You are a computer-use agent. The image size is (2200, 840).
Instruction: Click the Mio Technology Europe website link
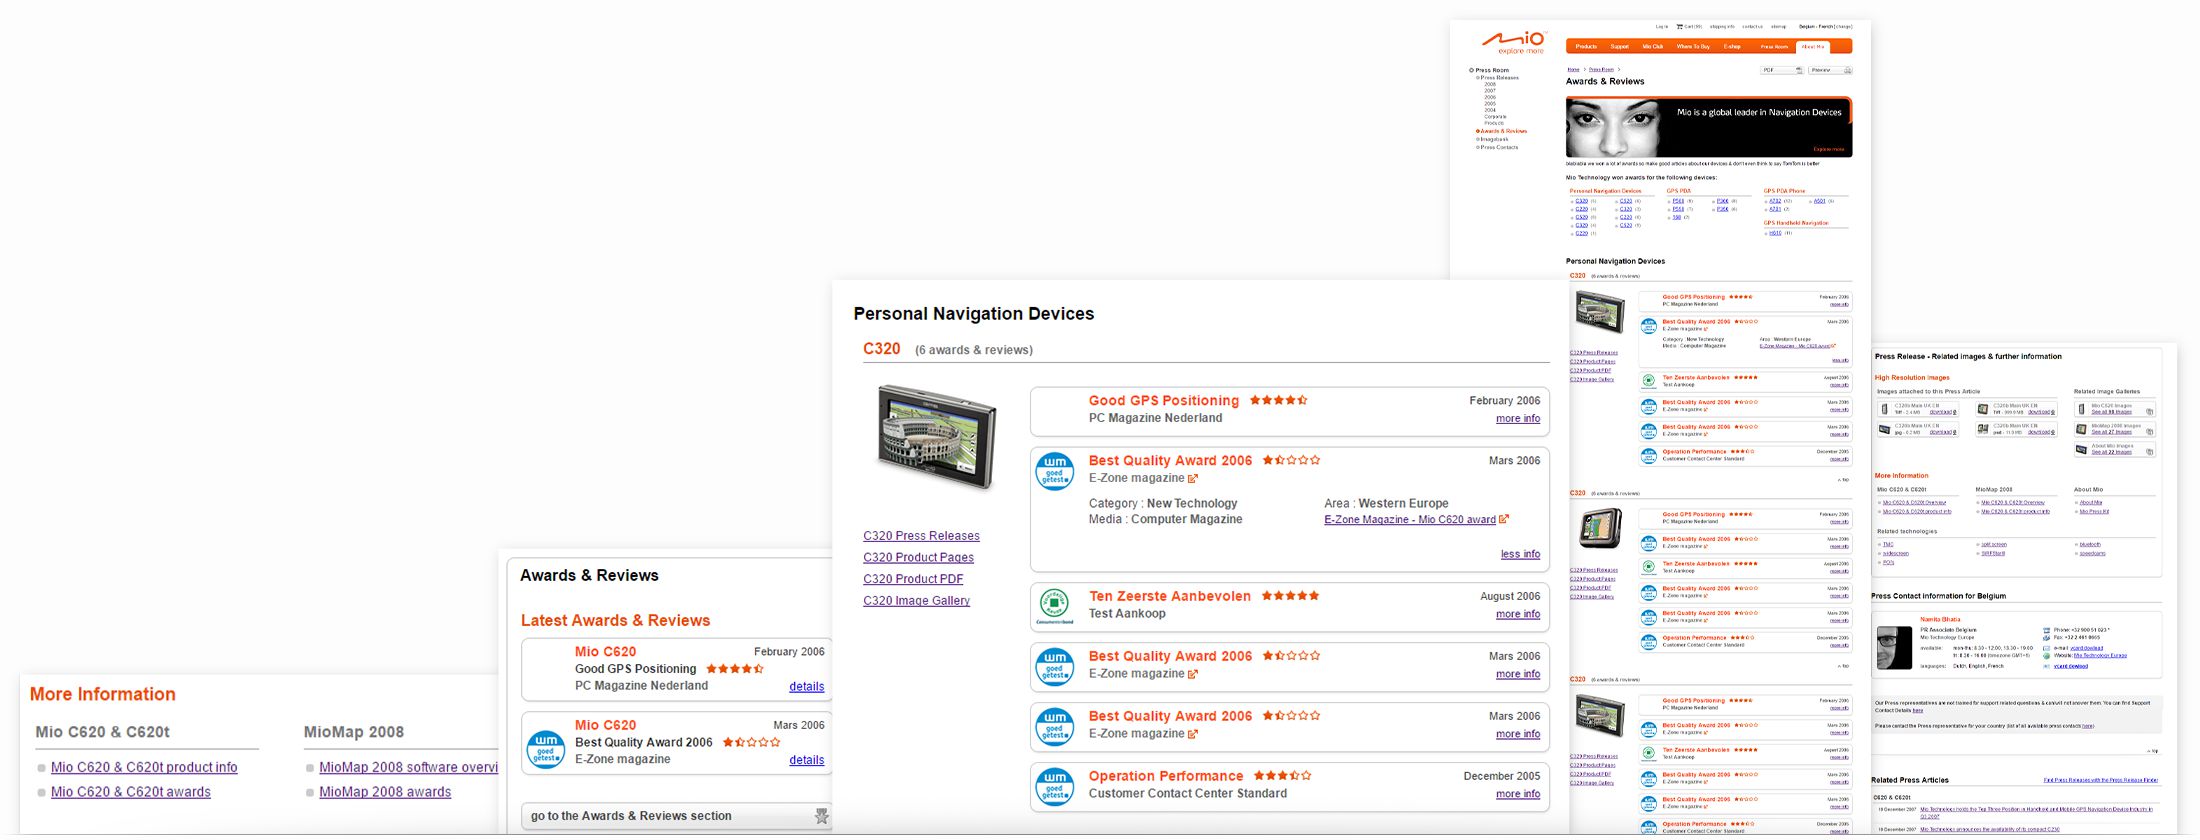pyautogui.click(x=2100, y=656)
